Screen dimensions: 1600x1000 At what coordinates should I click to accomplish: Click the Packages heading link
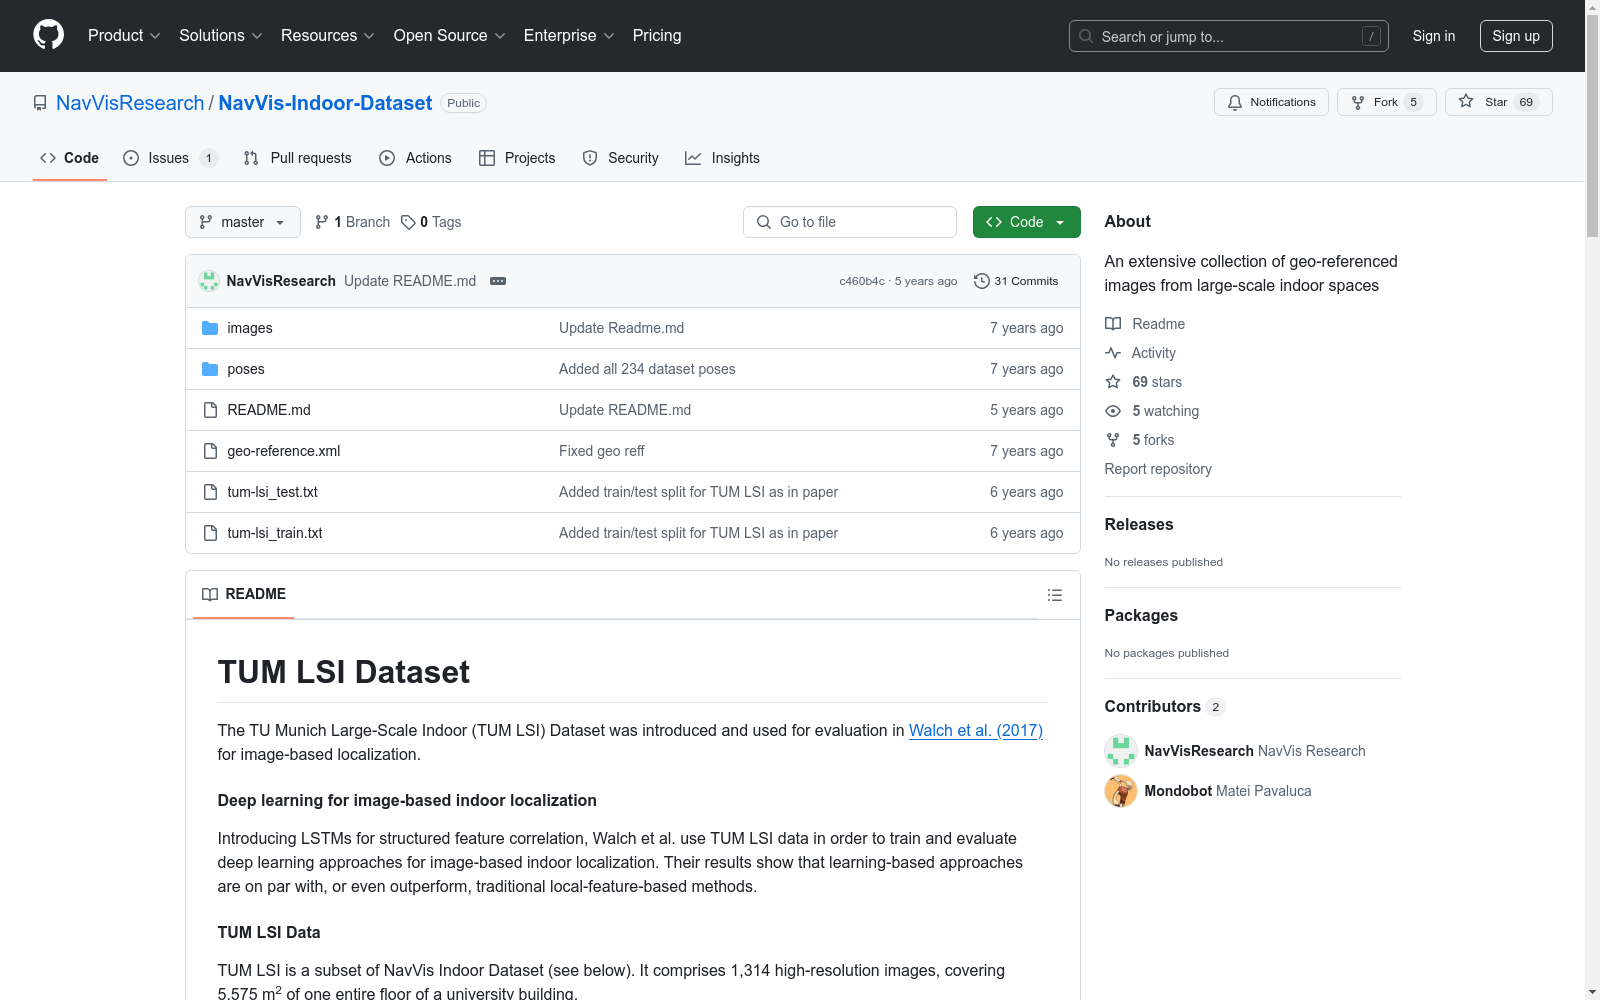tap(1141, 615)
